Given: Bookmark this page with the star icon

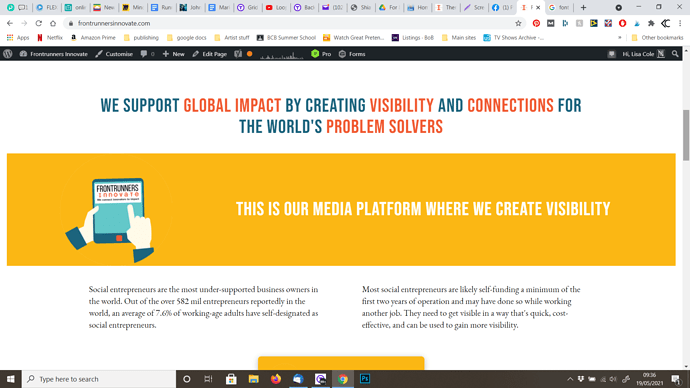Looking at the screenshot, I should pyautogui.click(x=518, y=23).
